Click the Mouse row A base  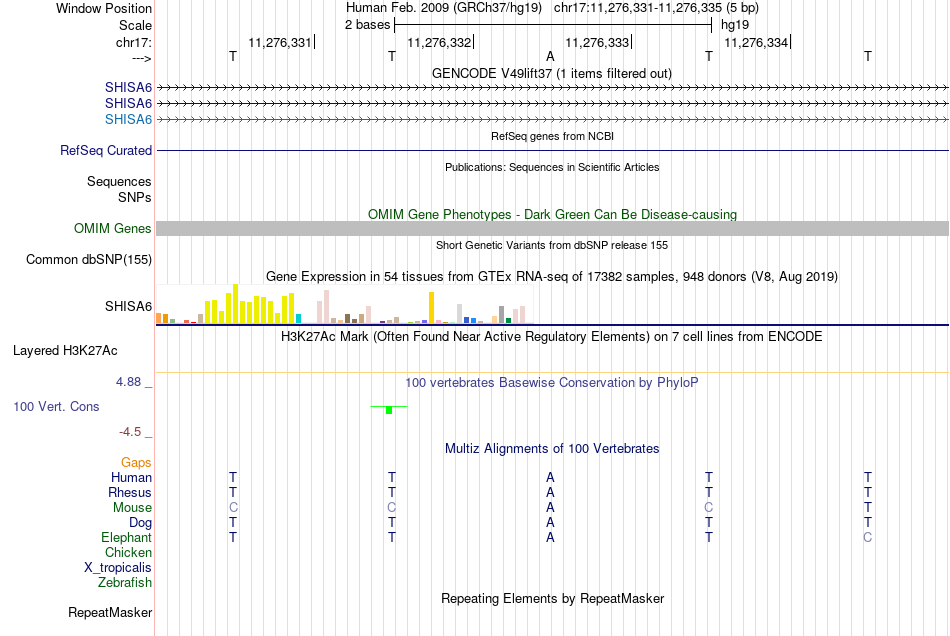[x=550, y=508]
